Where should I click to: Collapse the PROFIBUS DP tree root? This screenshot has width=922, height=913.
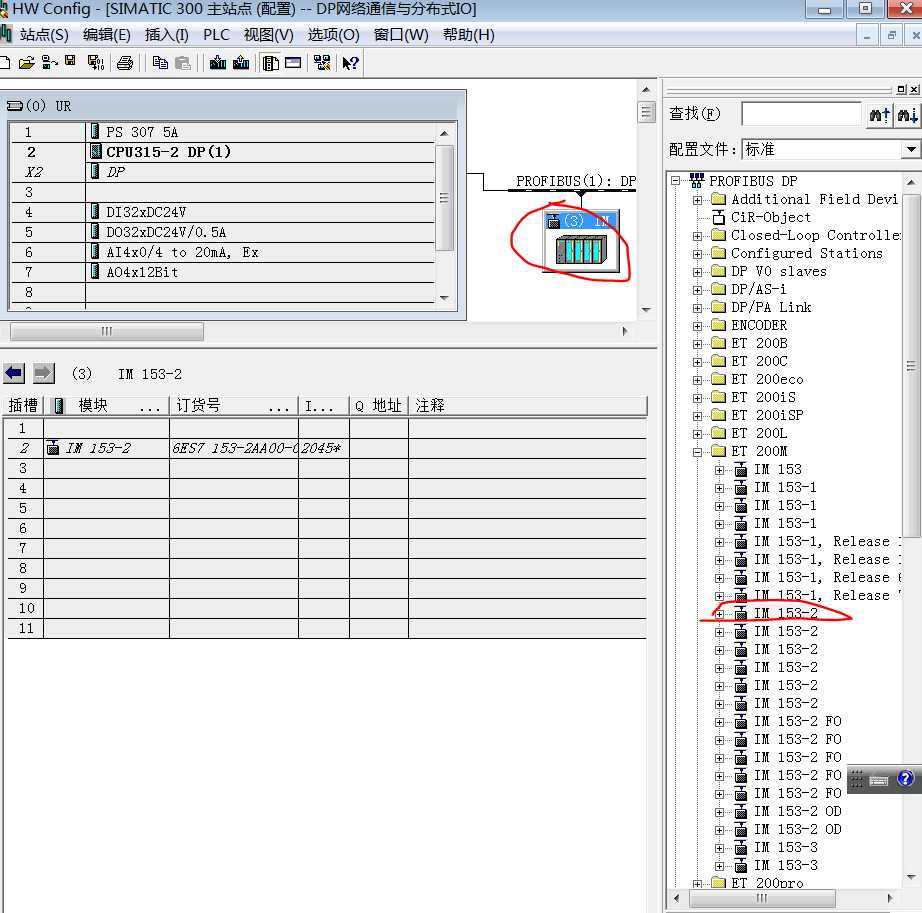coord(676,180)
